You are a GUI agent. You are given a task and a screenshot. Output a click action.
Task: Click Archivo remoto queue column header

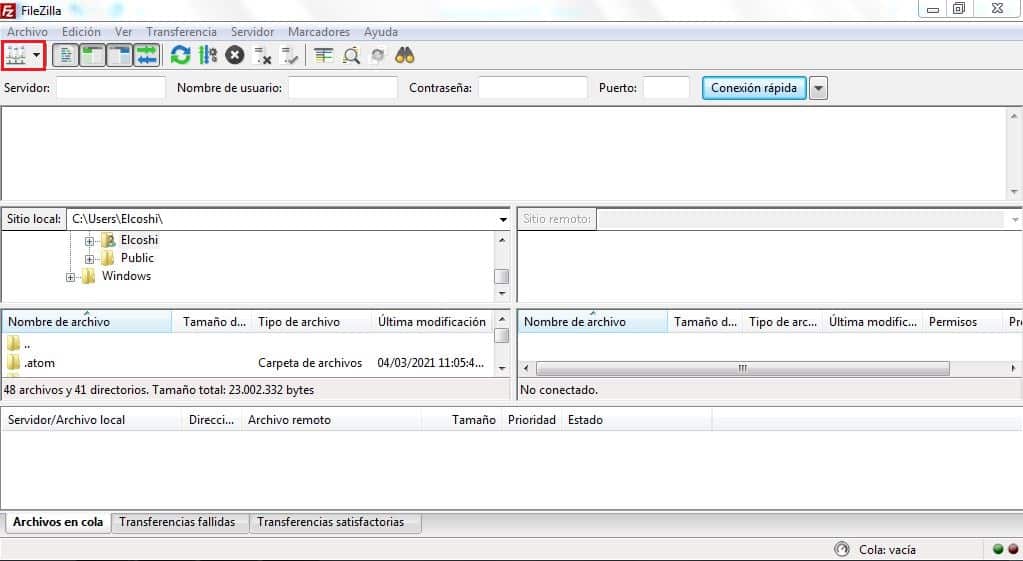tap(331, 420)
